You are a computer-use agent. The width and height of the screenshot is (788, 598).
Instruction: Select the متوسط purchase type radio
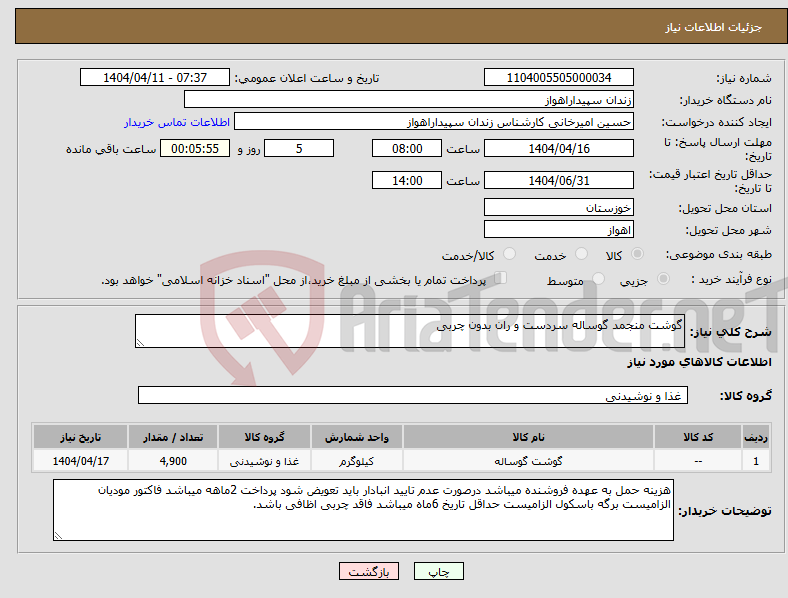point(599,278)
